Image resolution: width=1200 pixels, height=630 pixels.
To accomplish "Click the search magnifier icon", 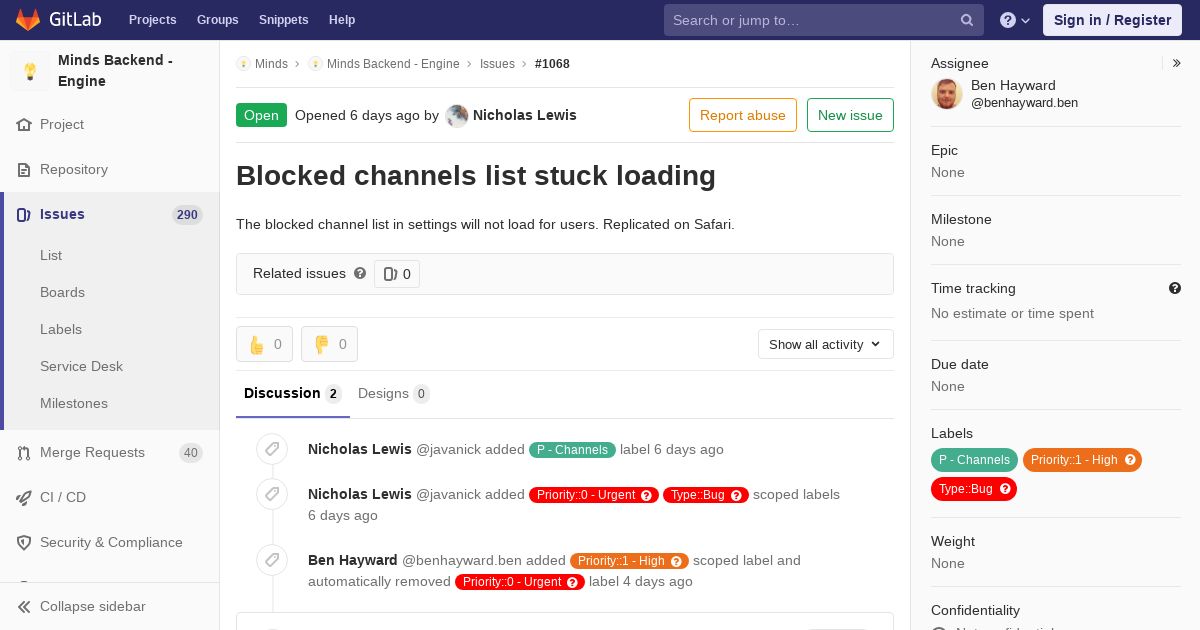I will coord(967,20).
